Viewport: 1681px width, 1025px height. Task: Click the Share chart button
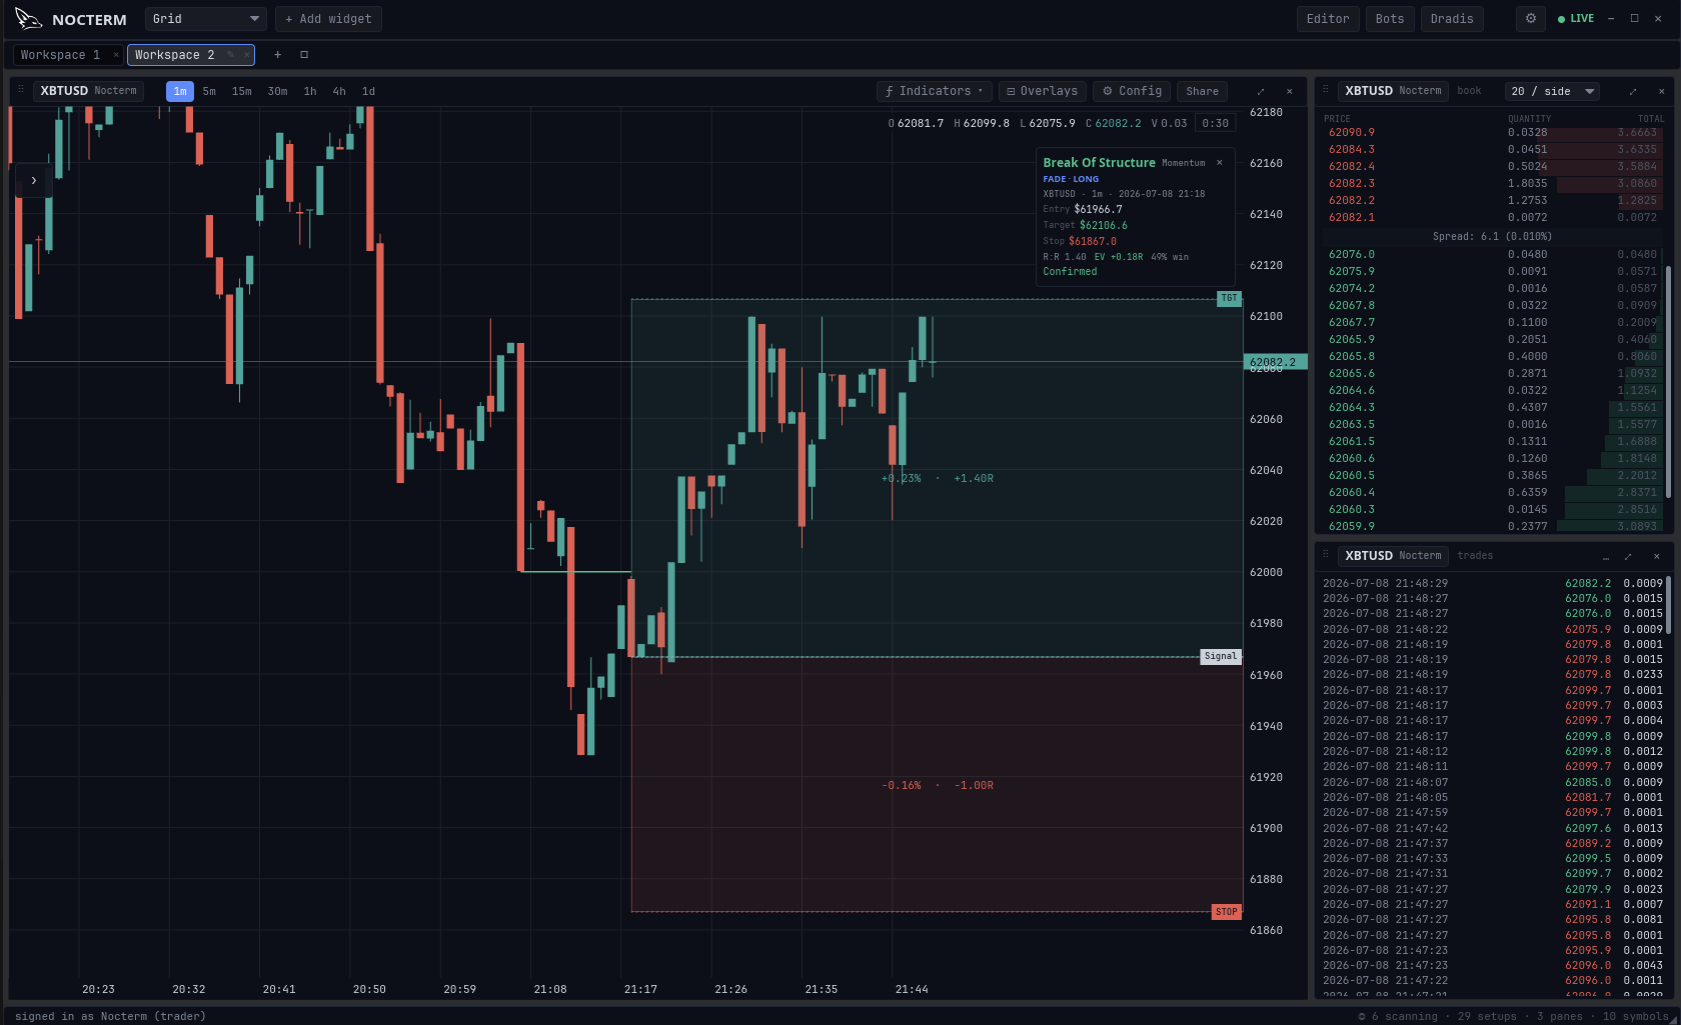tap(1202, 91)
